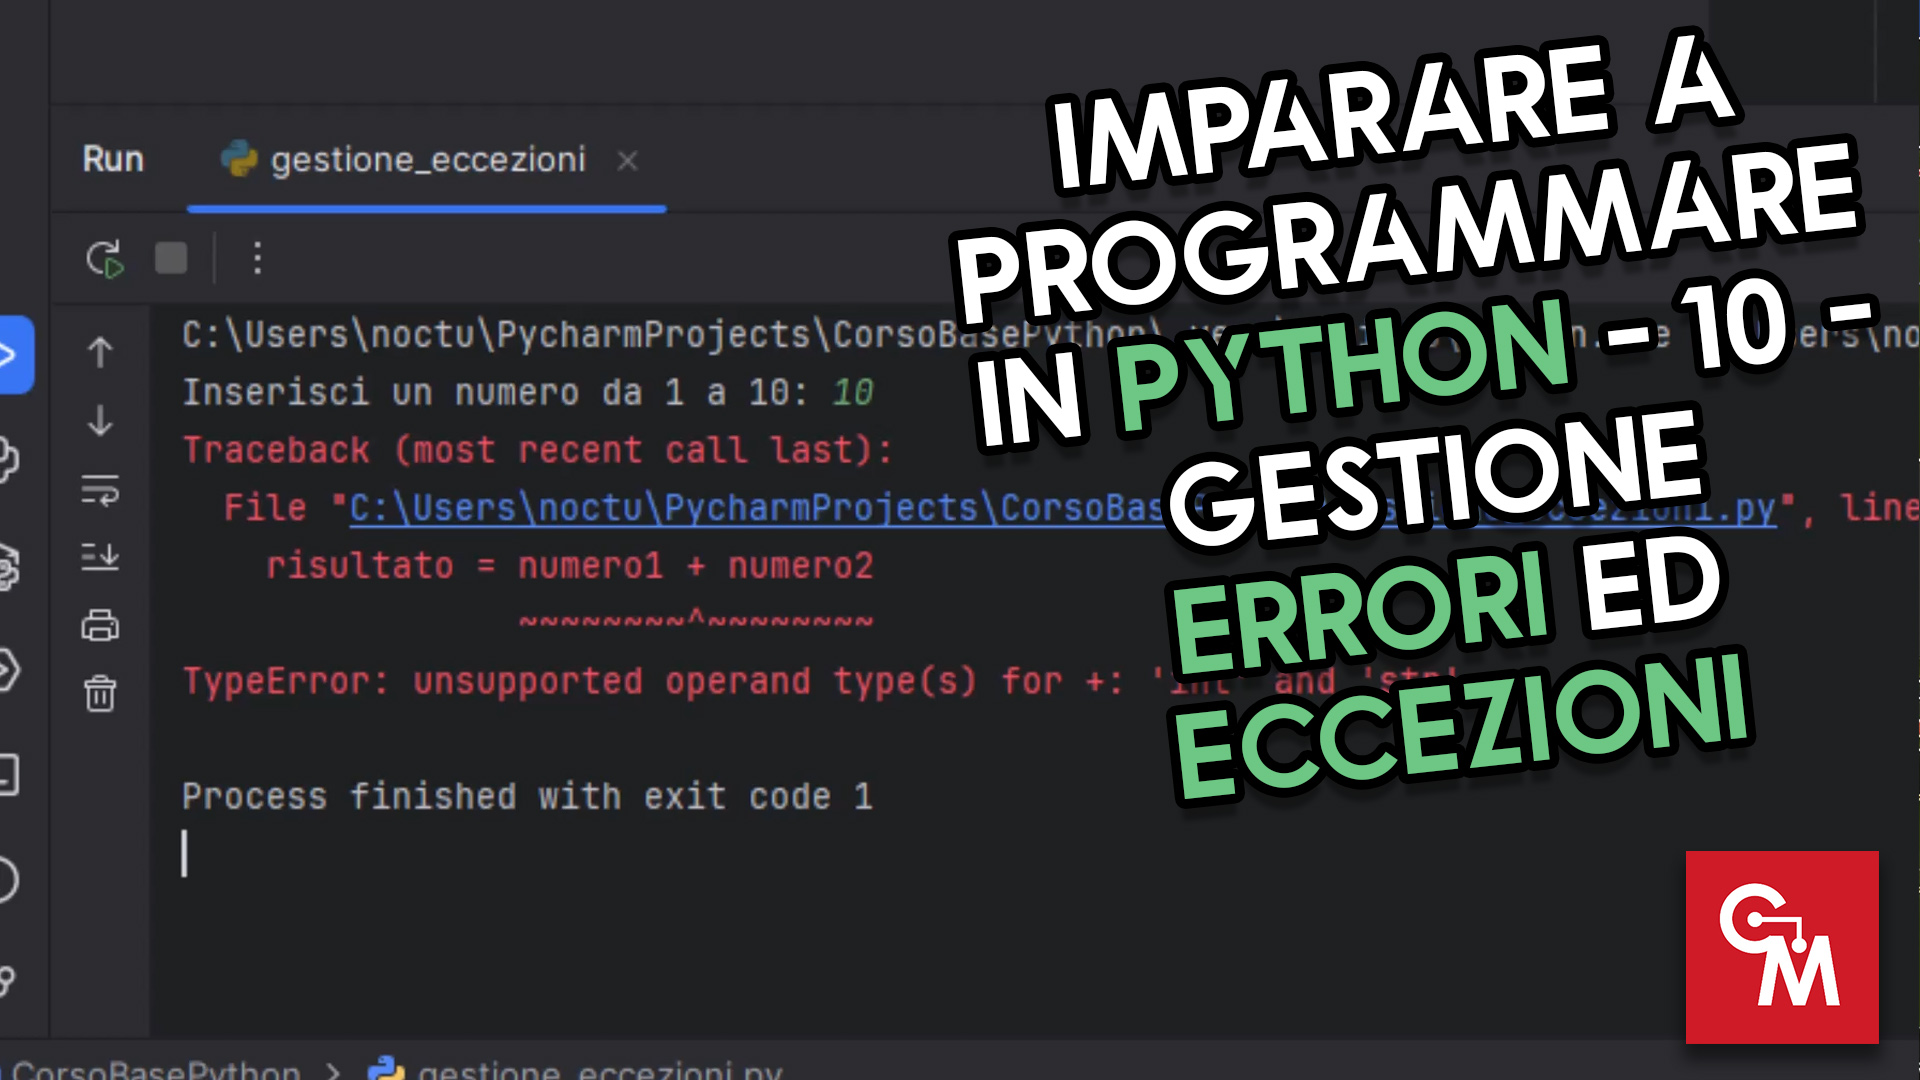Open the traceback file path link
Image resolution: width=1920 pixels, height=1080 pixels.
700,507
